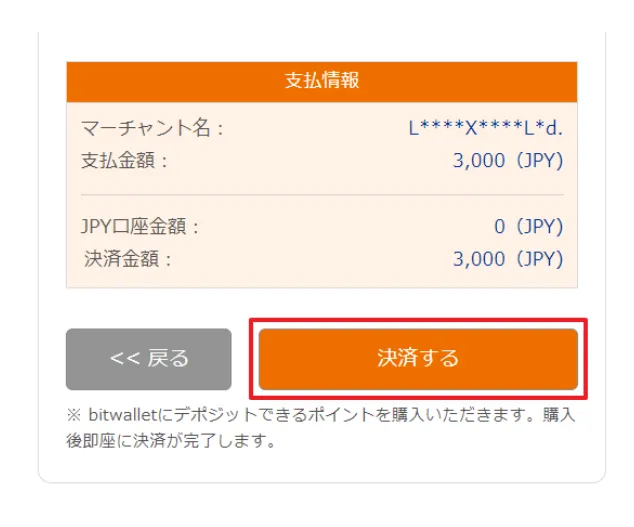Select the JPY口座金額 label
The width and height of the screenshot is (634, 527).
pos(141,227)
